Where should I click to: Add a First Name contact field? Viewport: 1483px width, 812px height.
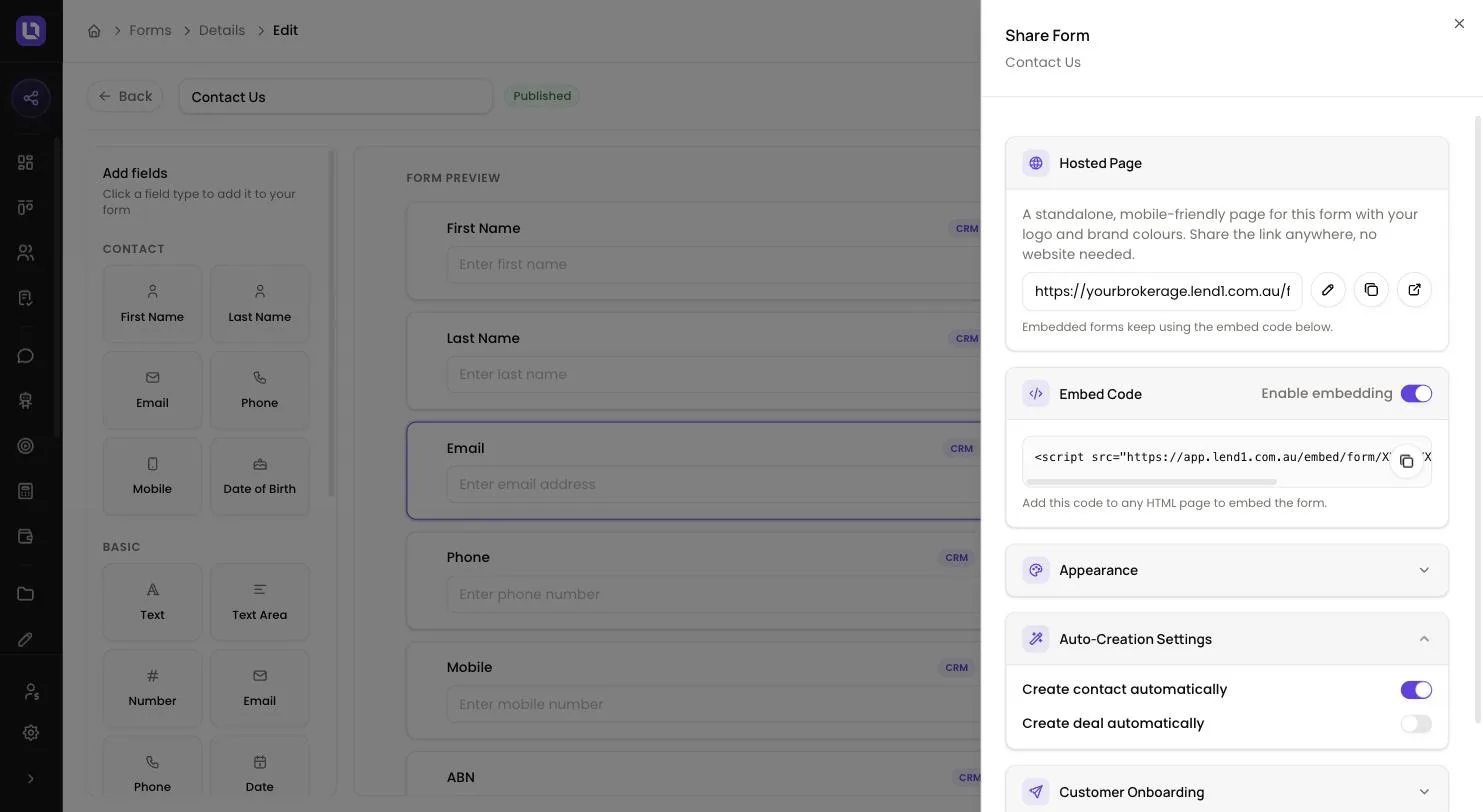pos(152,304)
